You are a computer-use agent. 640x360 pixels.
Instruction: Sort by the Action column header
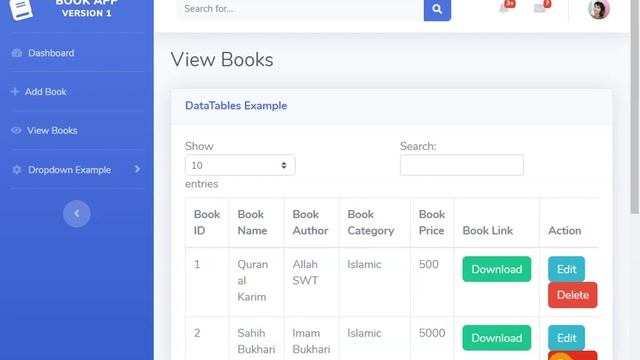[569, 222]
